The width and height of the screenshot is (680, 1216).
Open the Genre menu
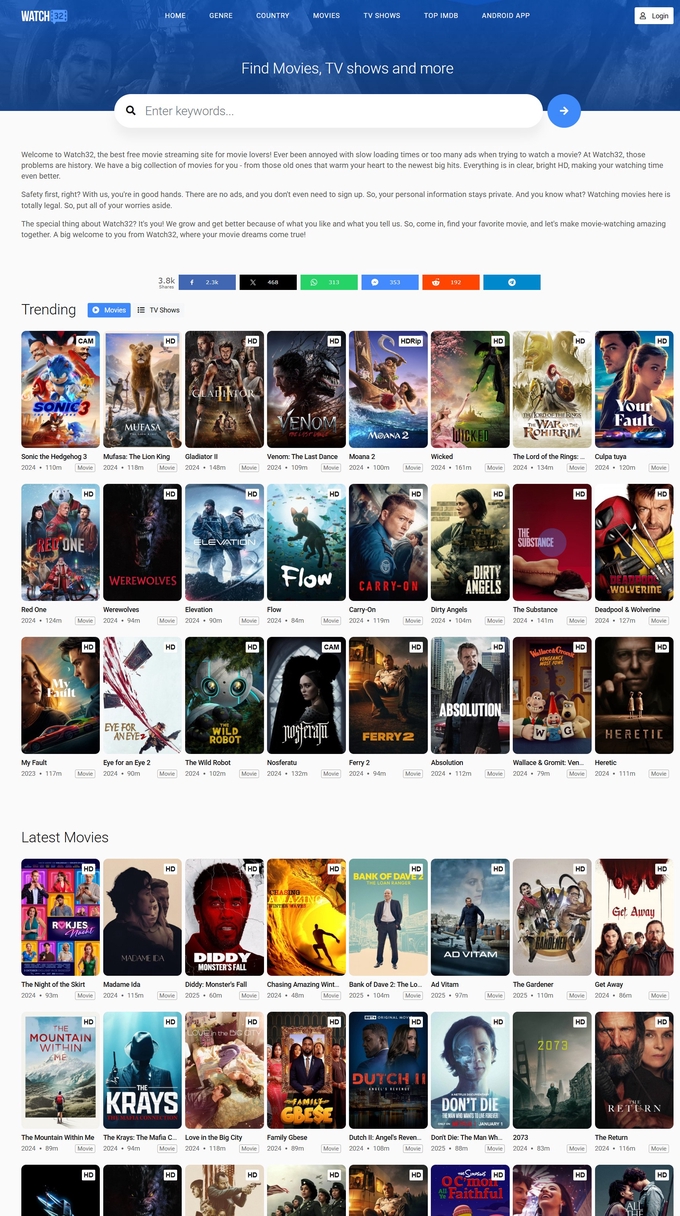point(221,16)
